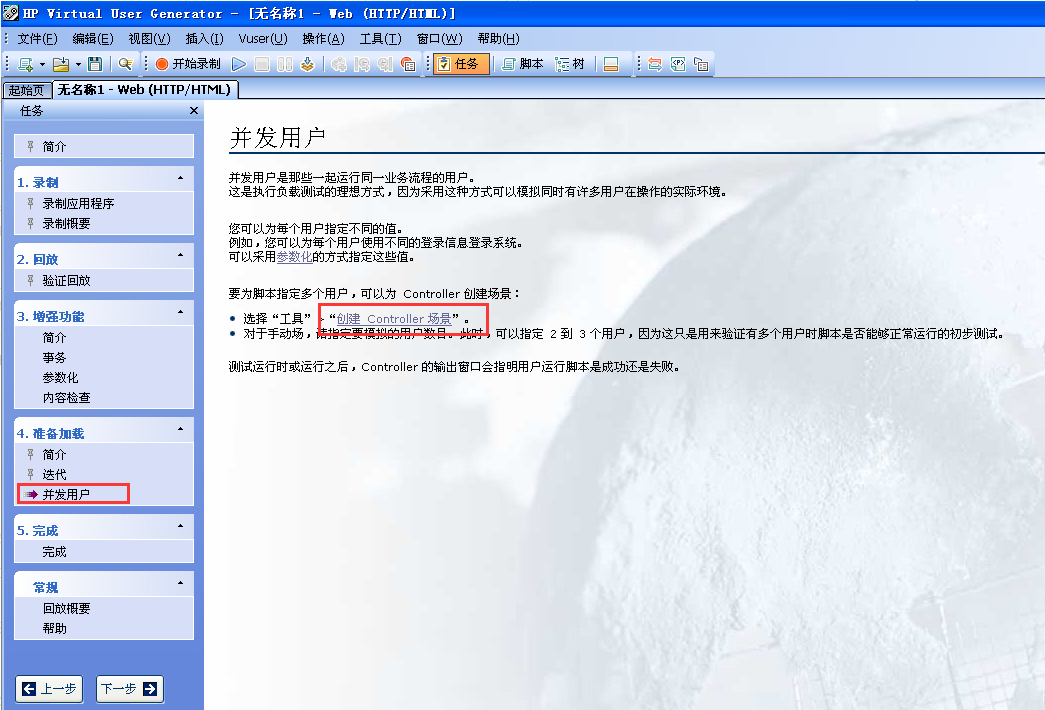Screen dimensions: 1045x710
Task: Save the script with the floppy disk icon
Action: click(95, 64)
